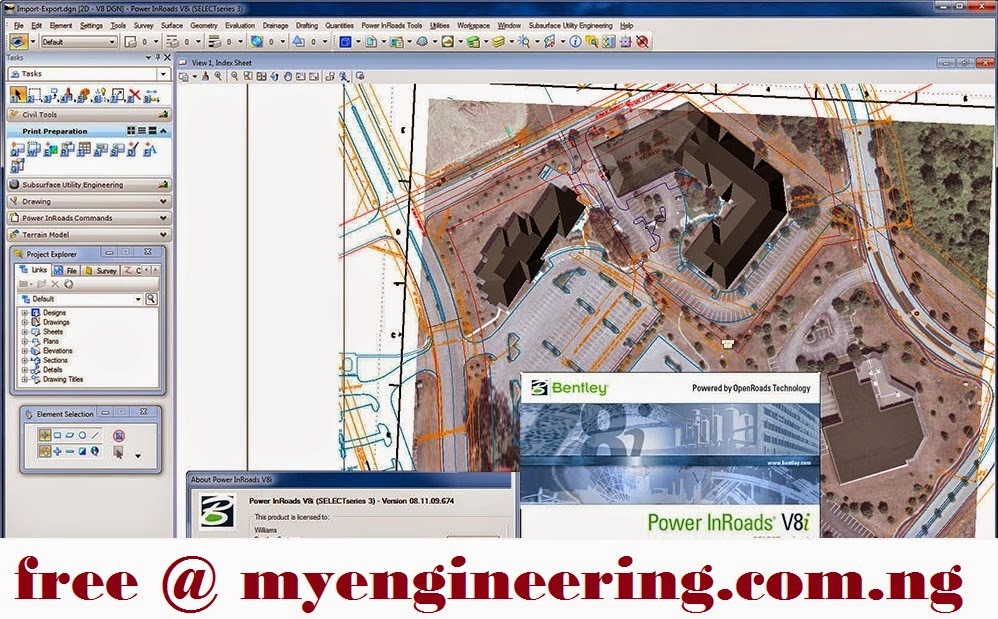
Task: Click the R icon in Print Preparation
Action: coord(67,150)
